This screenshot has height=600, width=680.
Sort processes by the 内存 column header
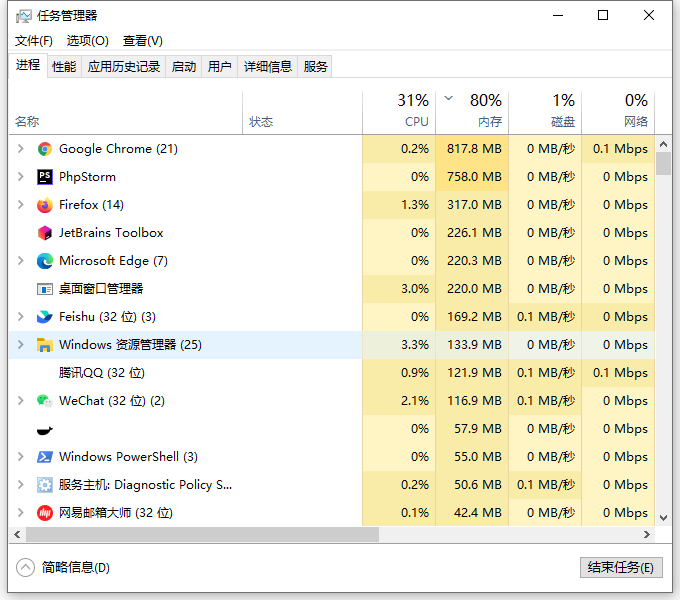(x=472, y=111)
